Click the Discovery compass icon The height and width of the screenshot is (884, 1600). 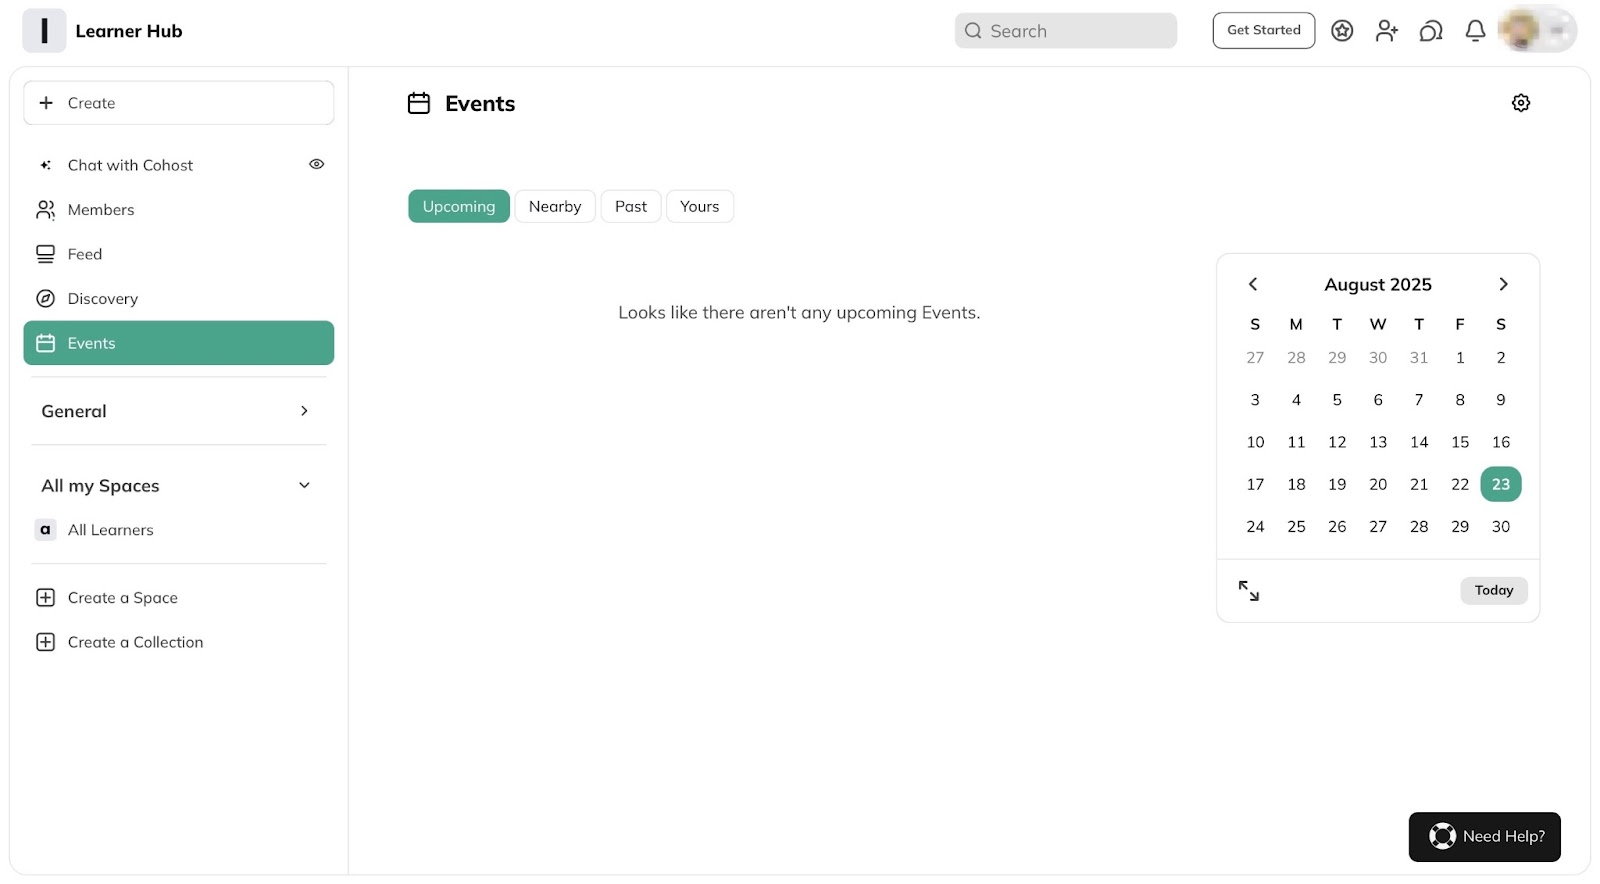45,298
